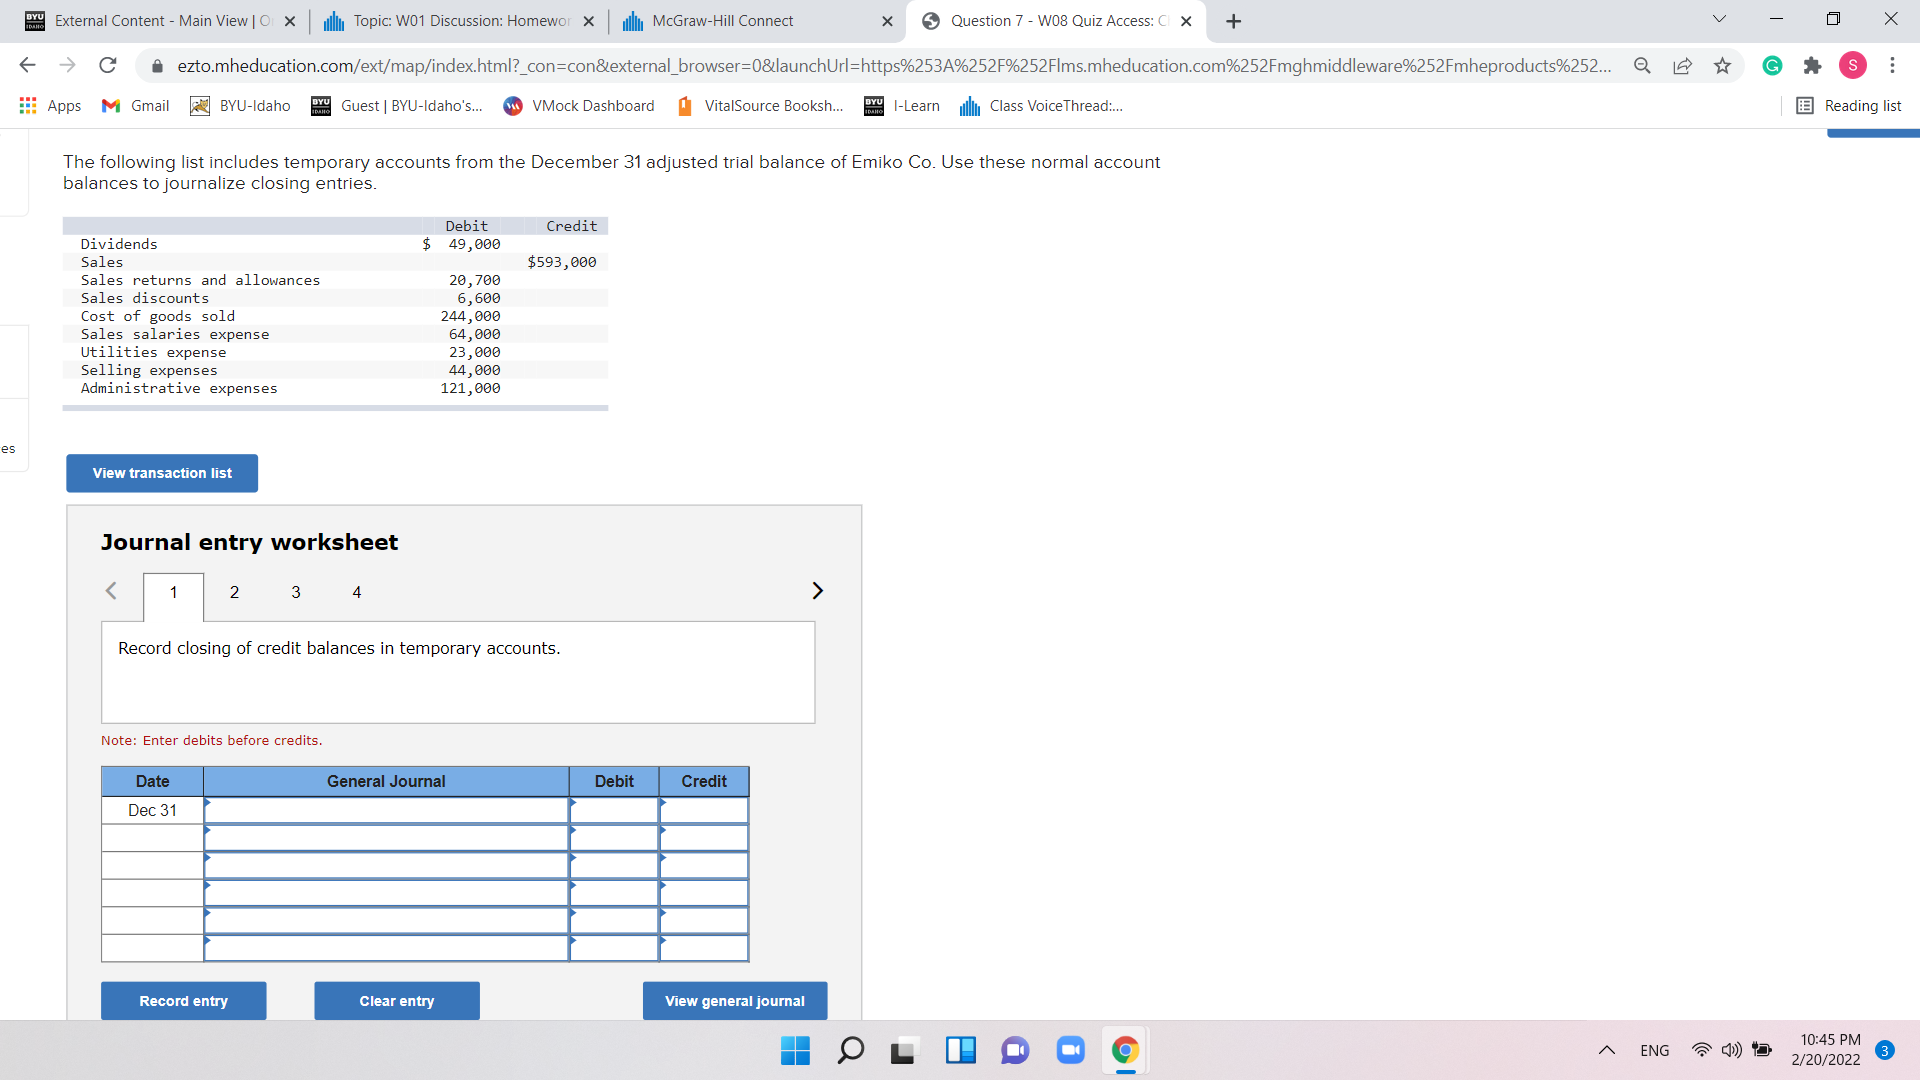Click the Record entry button
The image size is (1920, 1080).
pyautogui.click(x=183, y=1000)
